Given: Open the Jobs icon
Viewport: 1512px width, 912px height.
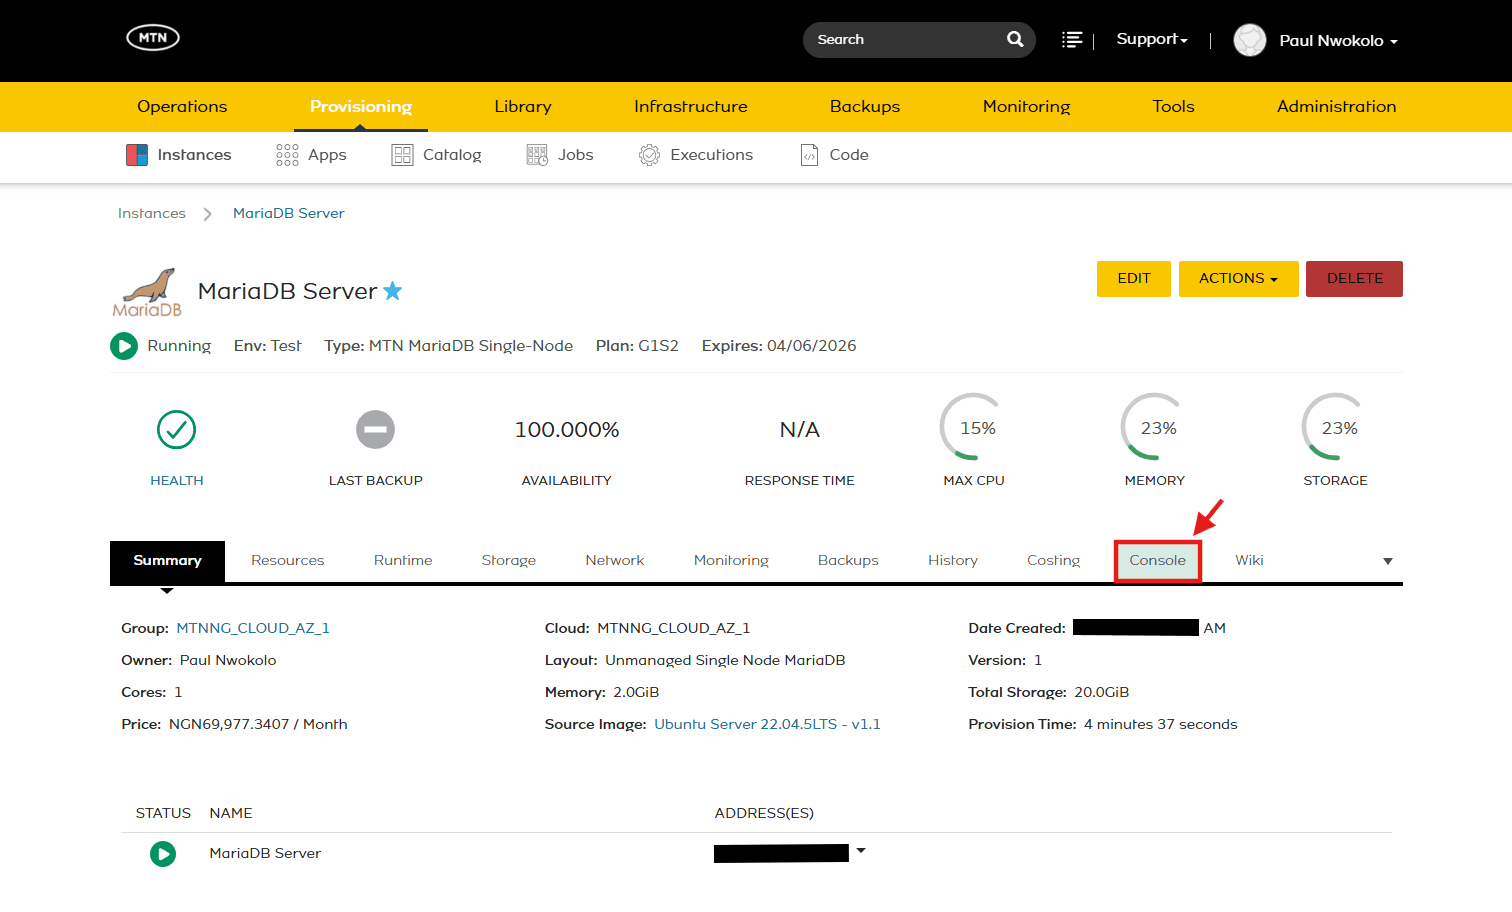Looking at the screenshot, I should (x=537, y=155).
